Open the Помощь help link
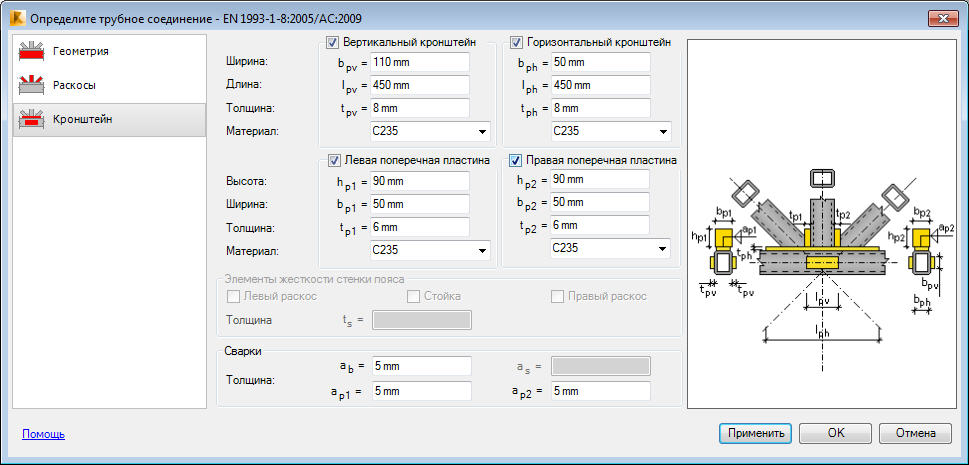 [x=43, y=434]
